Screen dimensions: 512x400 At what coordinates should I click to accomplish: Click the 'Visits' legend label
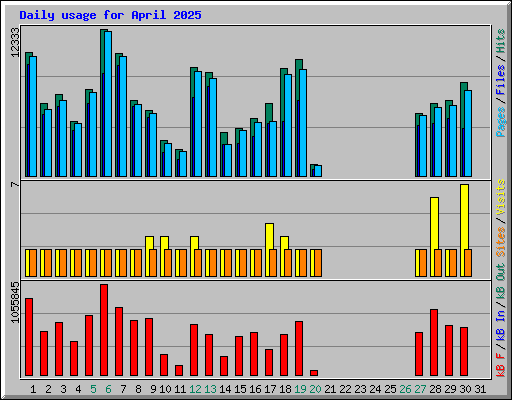point(501,197)
